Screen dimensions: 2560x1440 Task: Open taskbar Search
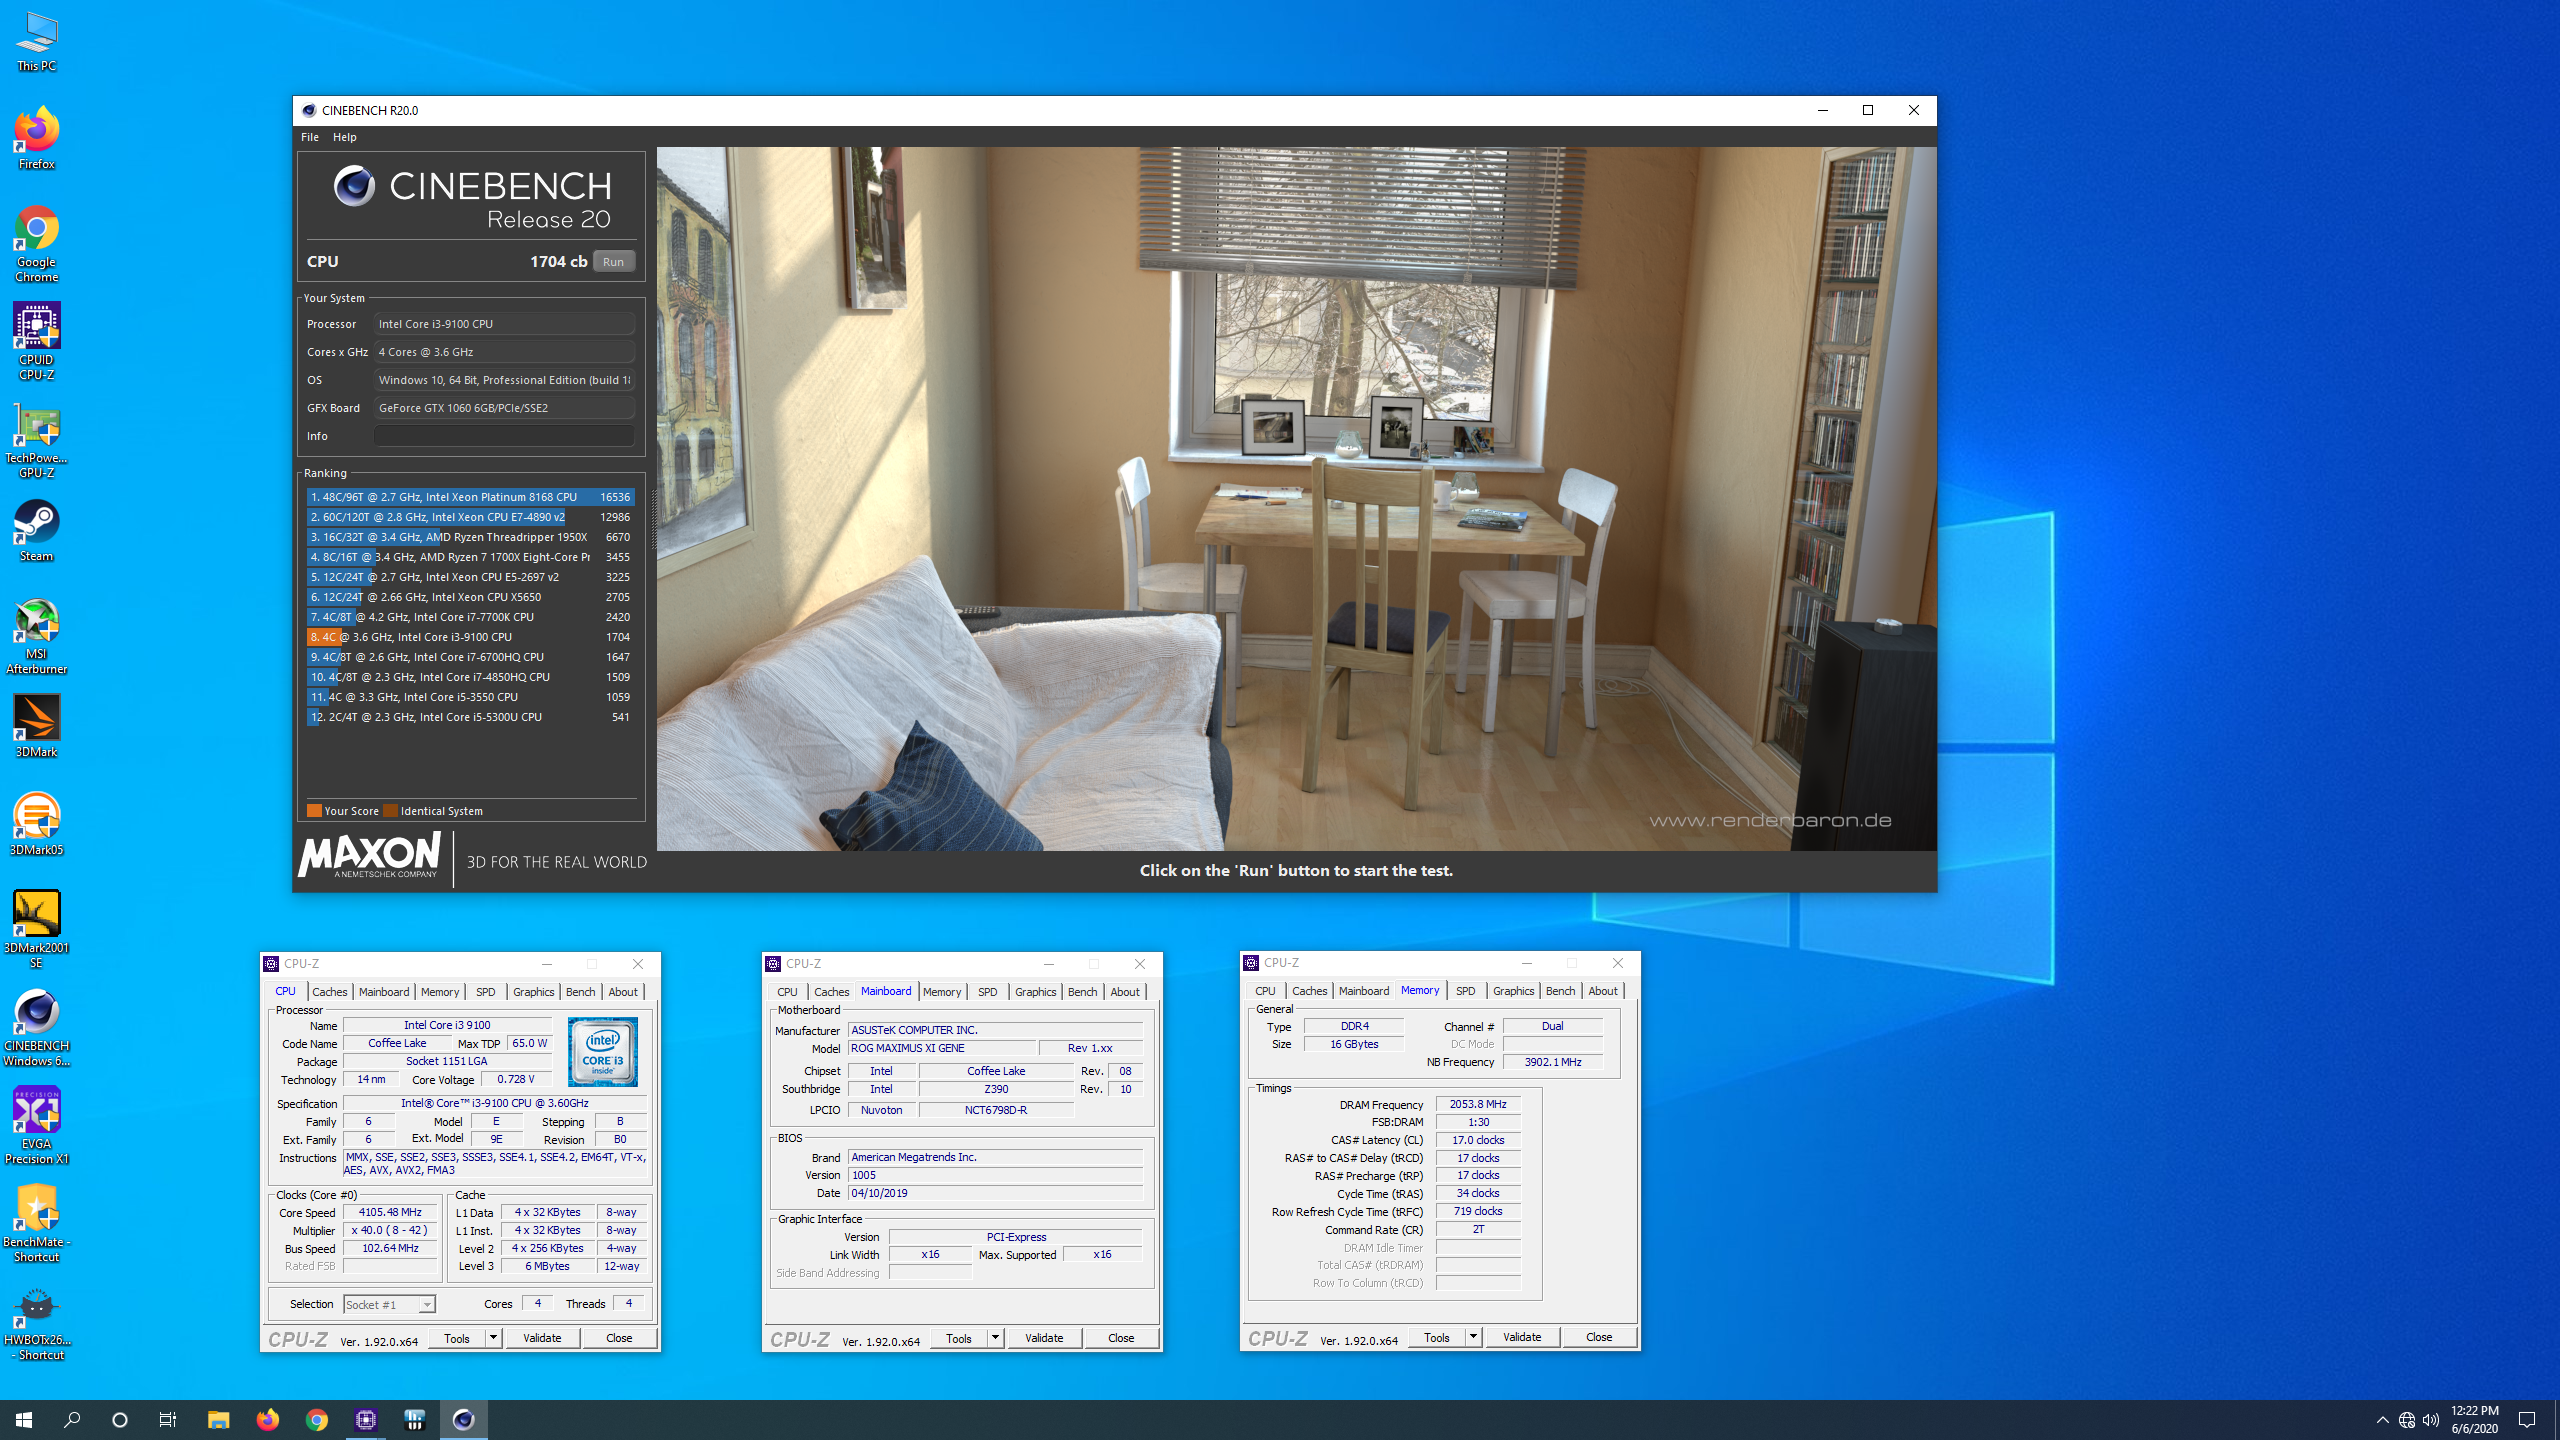click(72, 1419)
